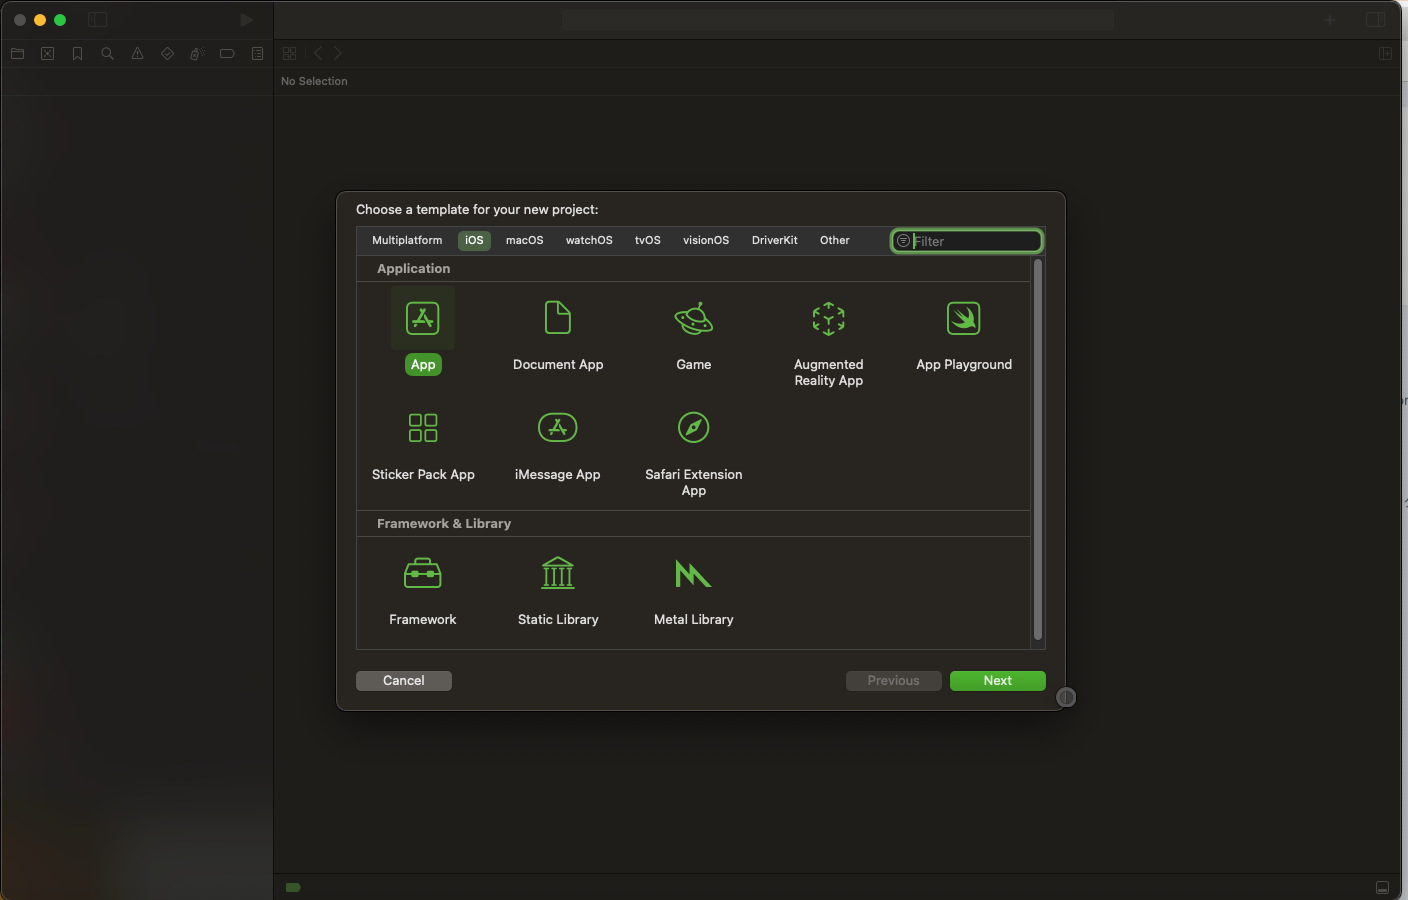The width and height of the screenshot is (1408, 900).
Task: Click the green status indicator at bottom
Action: (x=293, y=887)
